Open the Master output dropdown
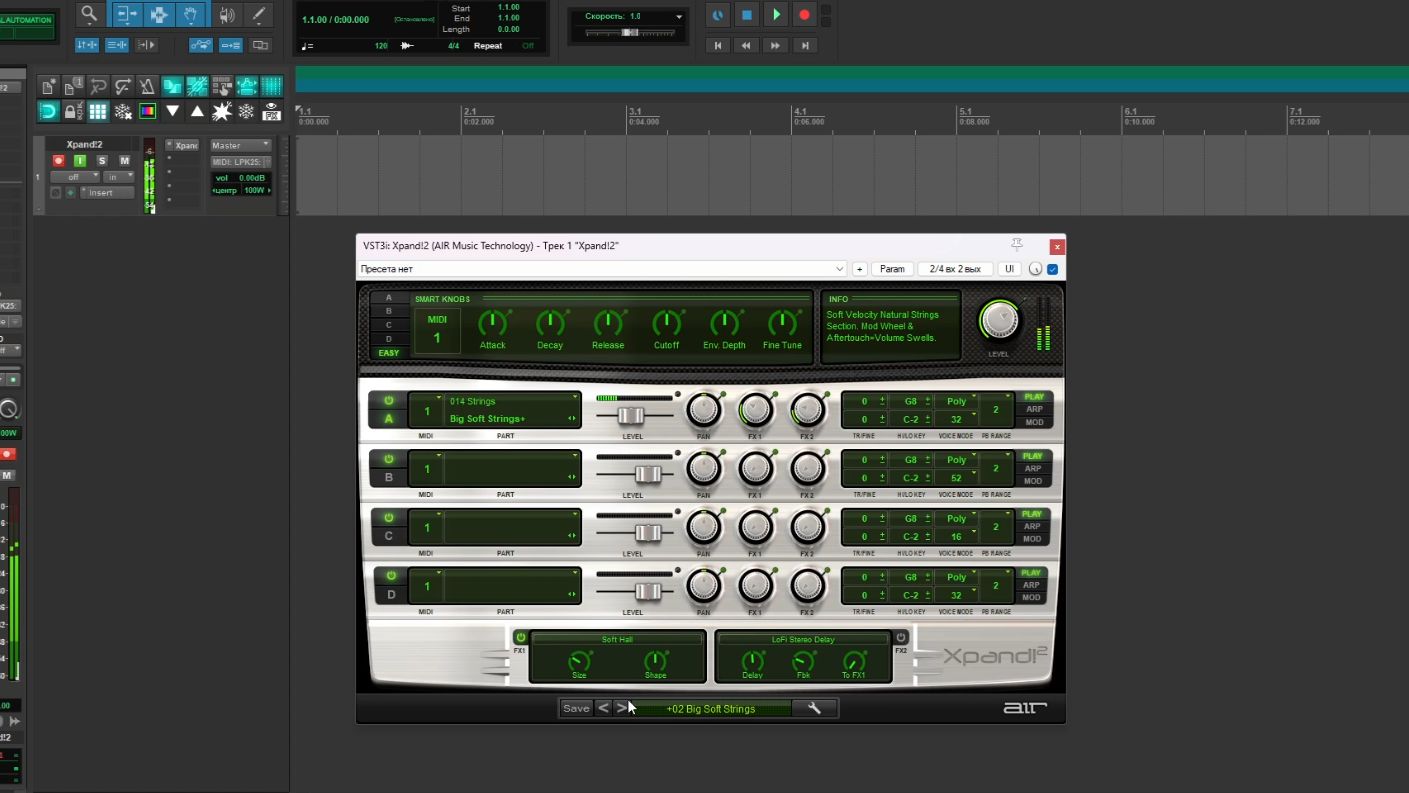This screenshot has height=793, width=1409. click(240, 145)
